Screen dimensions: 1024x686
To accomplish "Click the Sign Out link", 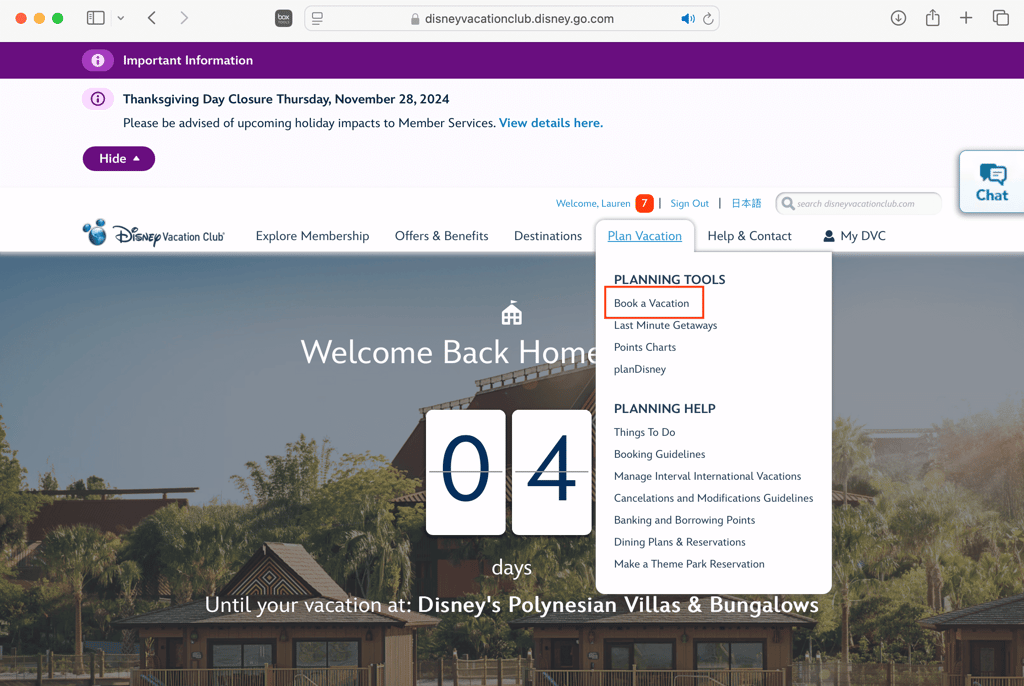I will click(689, 203).
